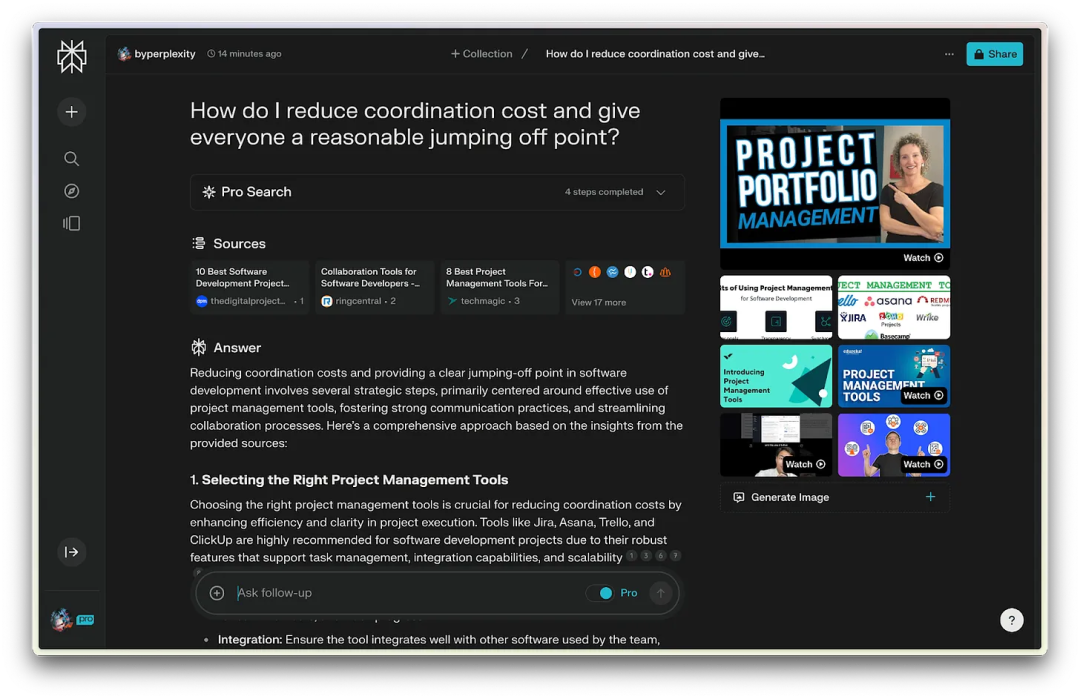Open the Library icon in sidebar
Screen dimensions: 1080x699
[x=71, y=223]
